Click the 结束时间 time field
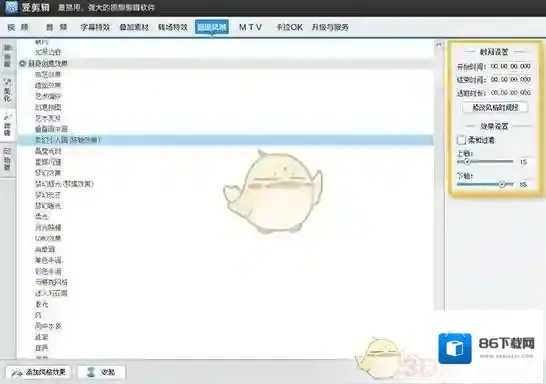Viewport: 546px width, 384px height. 510,80
